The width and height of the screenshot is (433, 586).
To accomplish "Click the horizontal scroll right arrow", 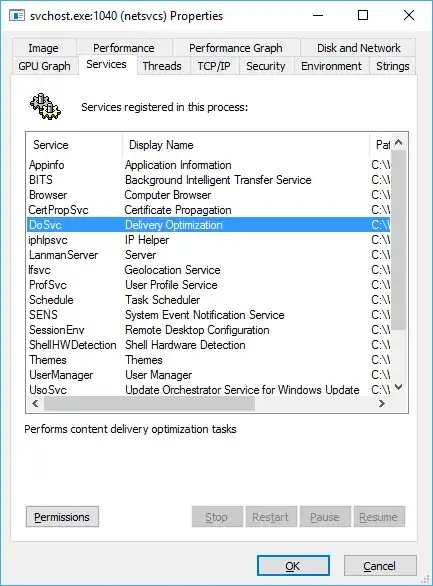I will 381,404.
